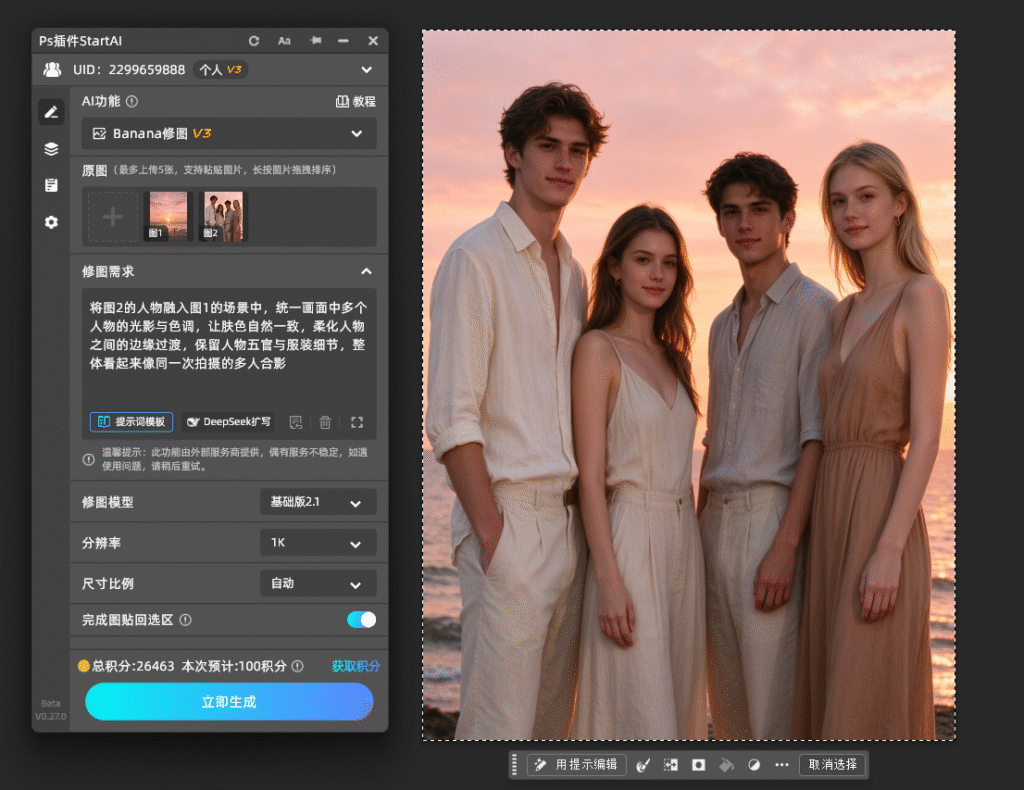Click the refresh icon in plugin header
This screenshot has height=790, width=1024.
(x=254, y=41)
